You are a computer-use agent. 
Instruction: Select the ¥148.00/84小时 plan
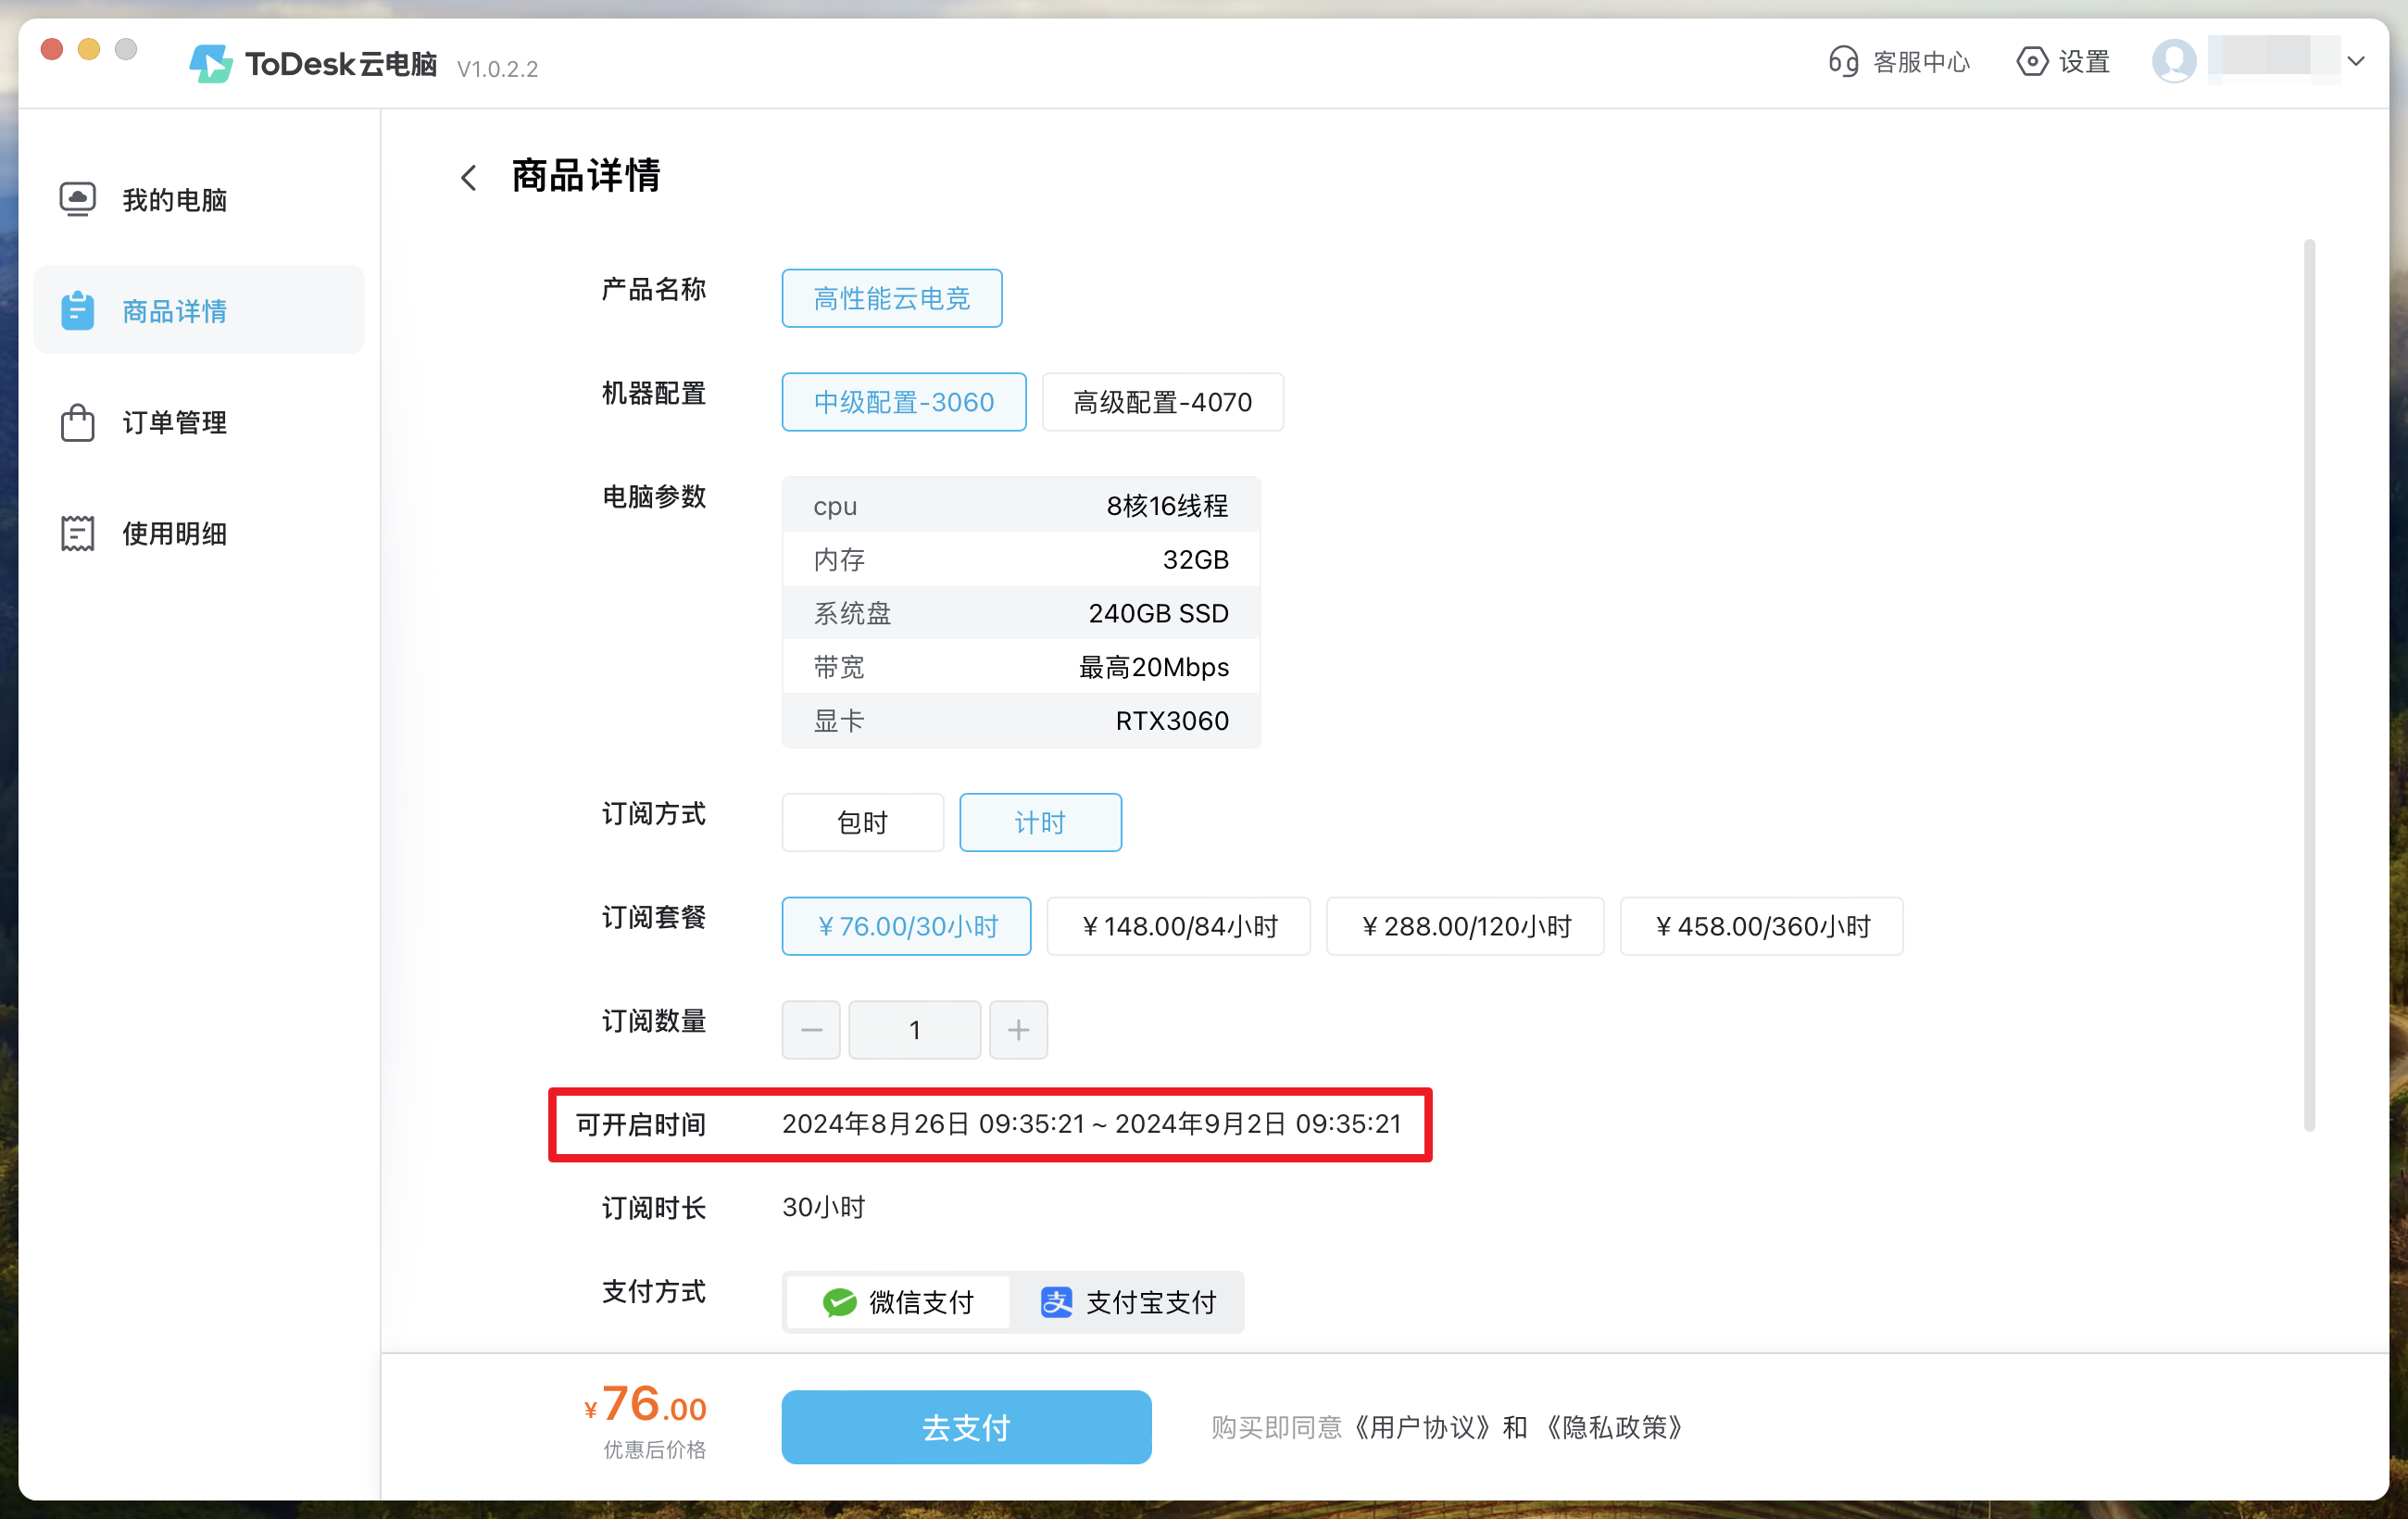pos(1178,926)
